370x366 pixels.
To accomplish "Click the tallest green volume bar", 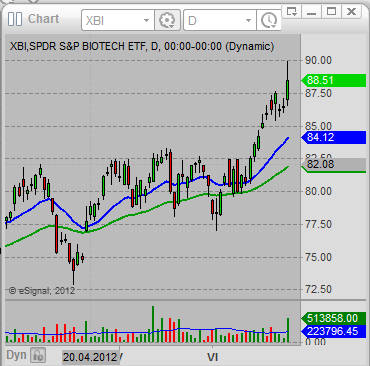I will 153,324.
